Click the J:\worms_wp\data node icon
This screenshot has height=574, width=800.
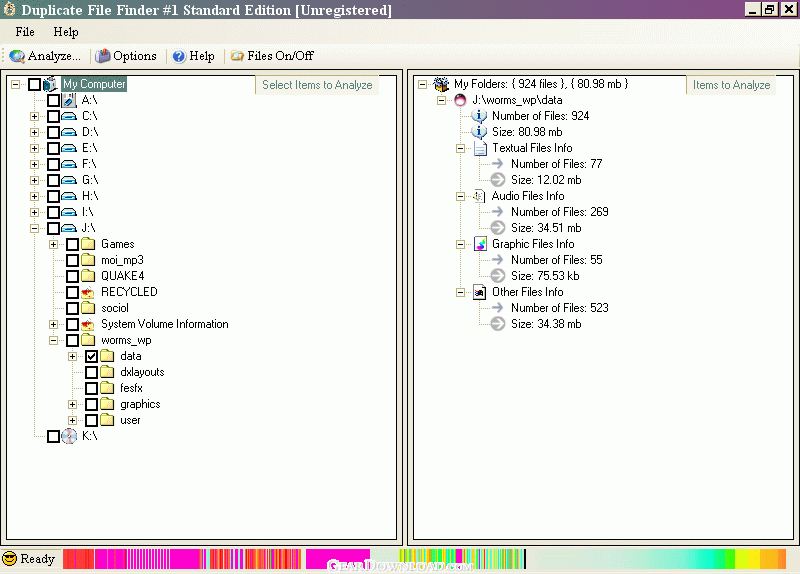(x=460, y=100)
